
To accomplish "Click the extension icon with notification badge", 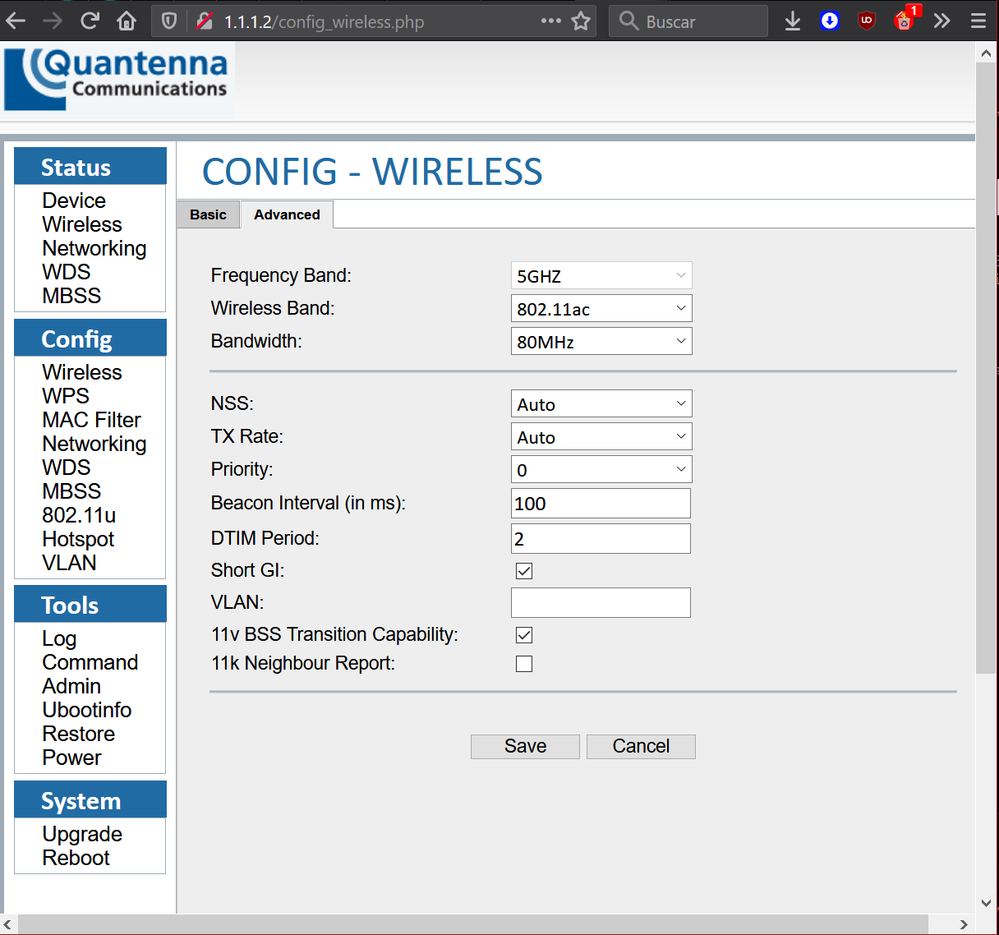I will point(902,20).
